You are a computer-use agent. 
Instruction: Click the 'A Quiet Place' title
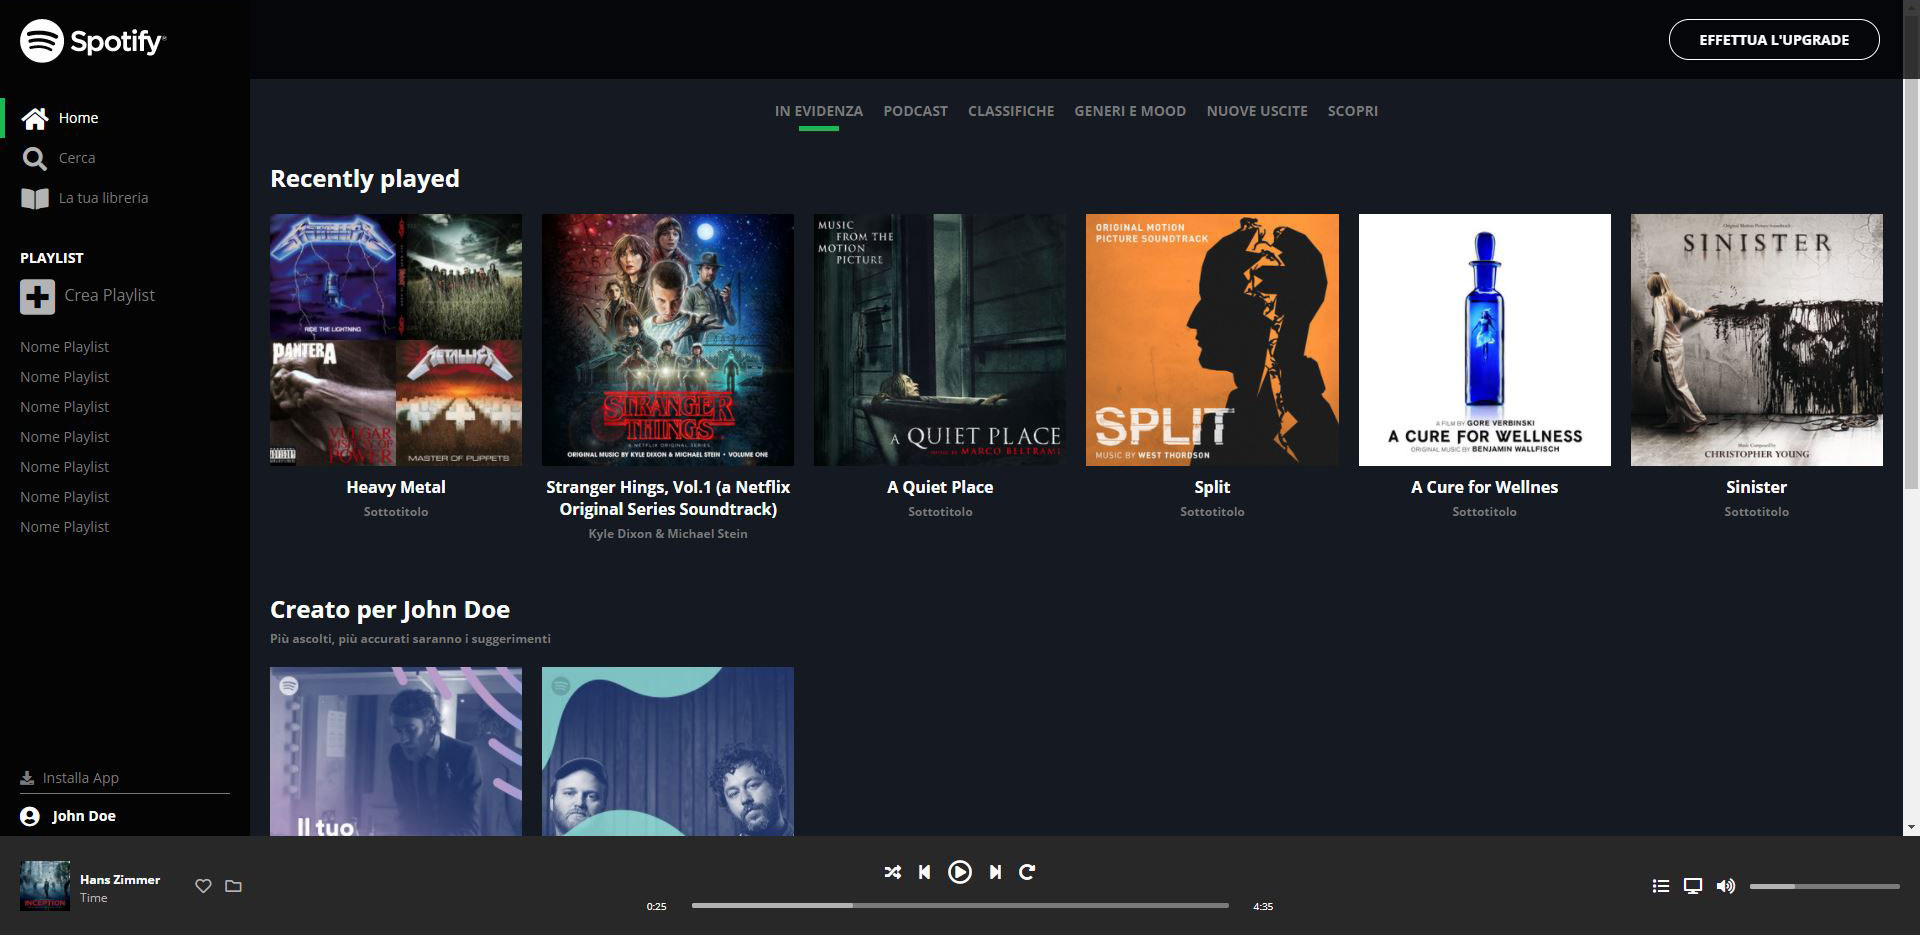coord(940,487)
